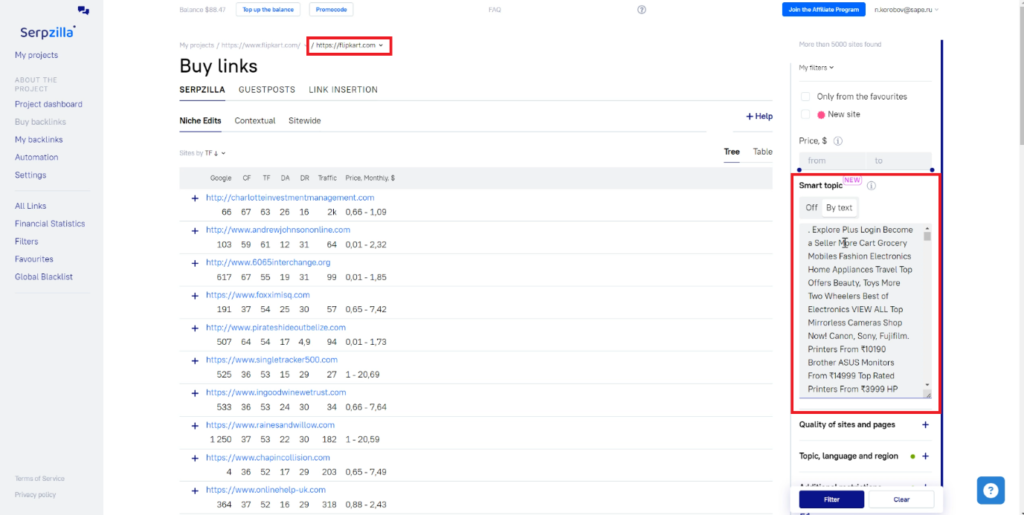Select Smart topic By text option
This screenshot has width=1024, height=515.
pyautogui.click(x=839, y=208)
